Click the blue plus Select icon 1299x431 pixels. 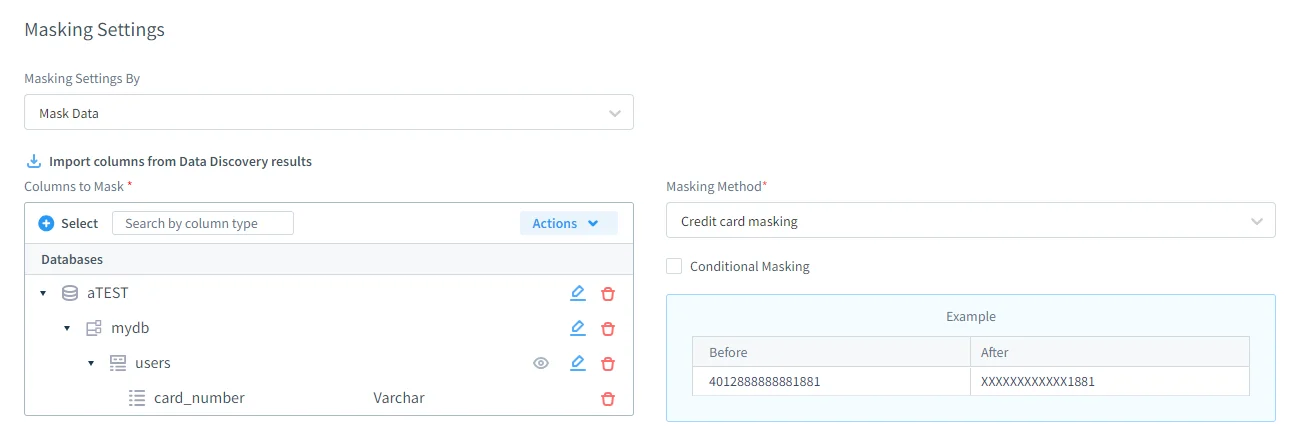[46, 224]
